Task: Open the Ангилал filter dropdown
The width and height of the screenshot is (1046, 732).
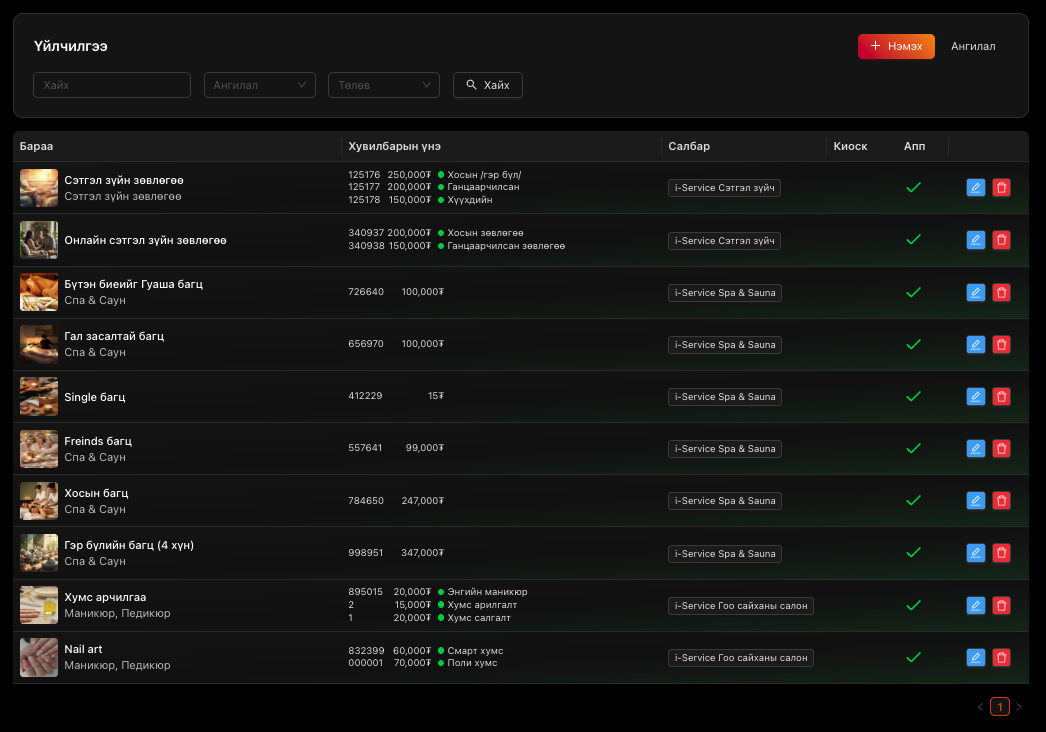Action: tap(260, 85)
